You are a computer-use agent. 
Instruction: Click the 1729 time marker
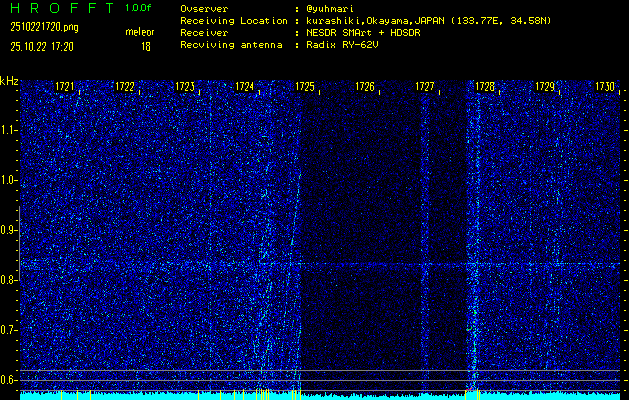point(545,86)
